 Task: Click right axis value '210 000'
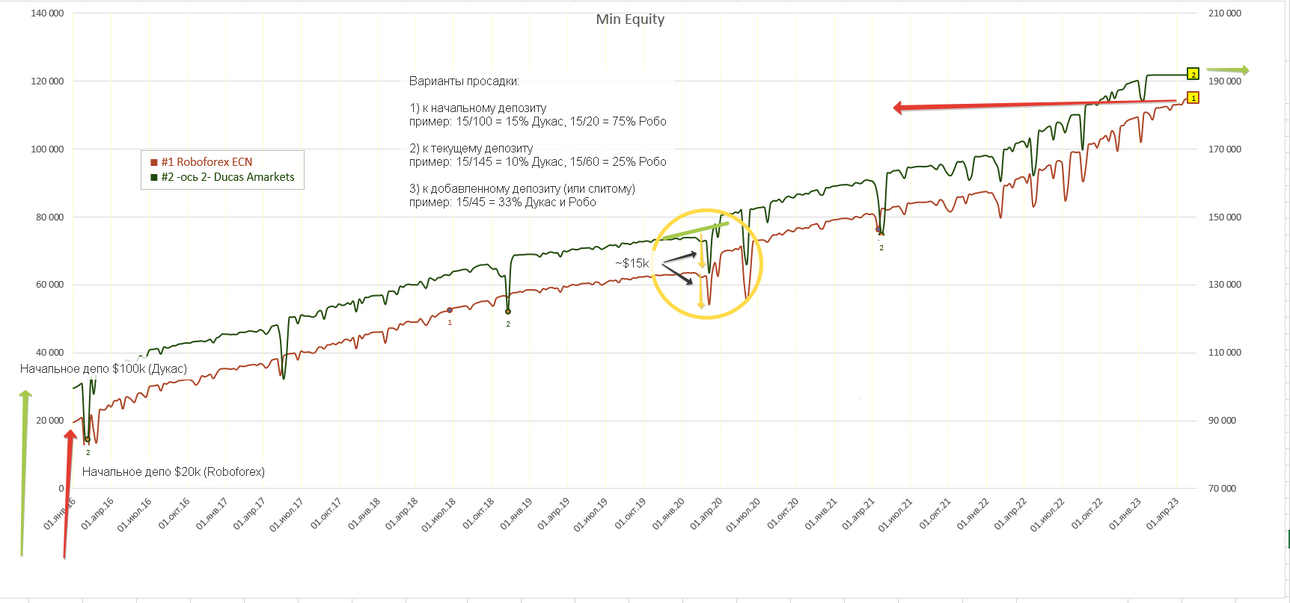1226,14
